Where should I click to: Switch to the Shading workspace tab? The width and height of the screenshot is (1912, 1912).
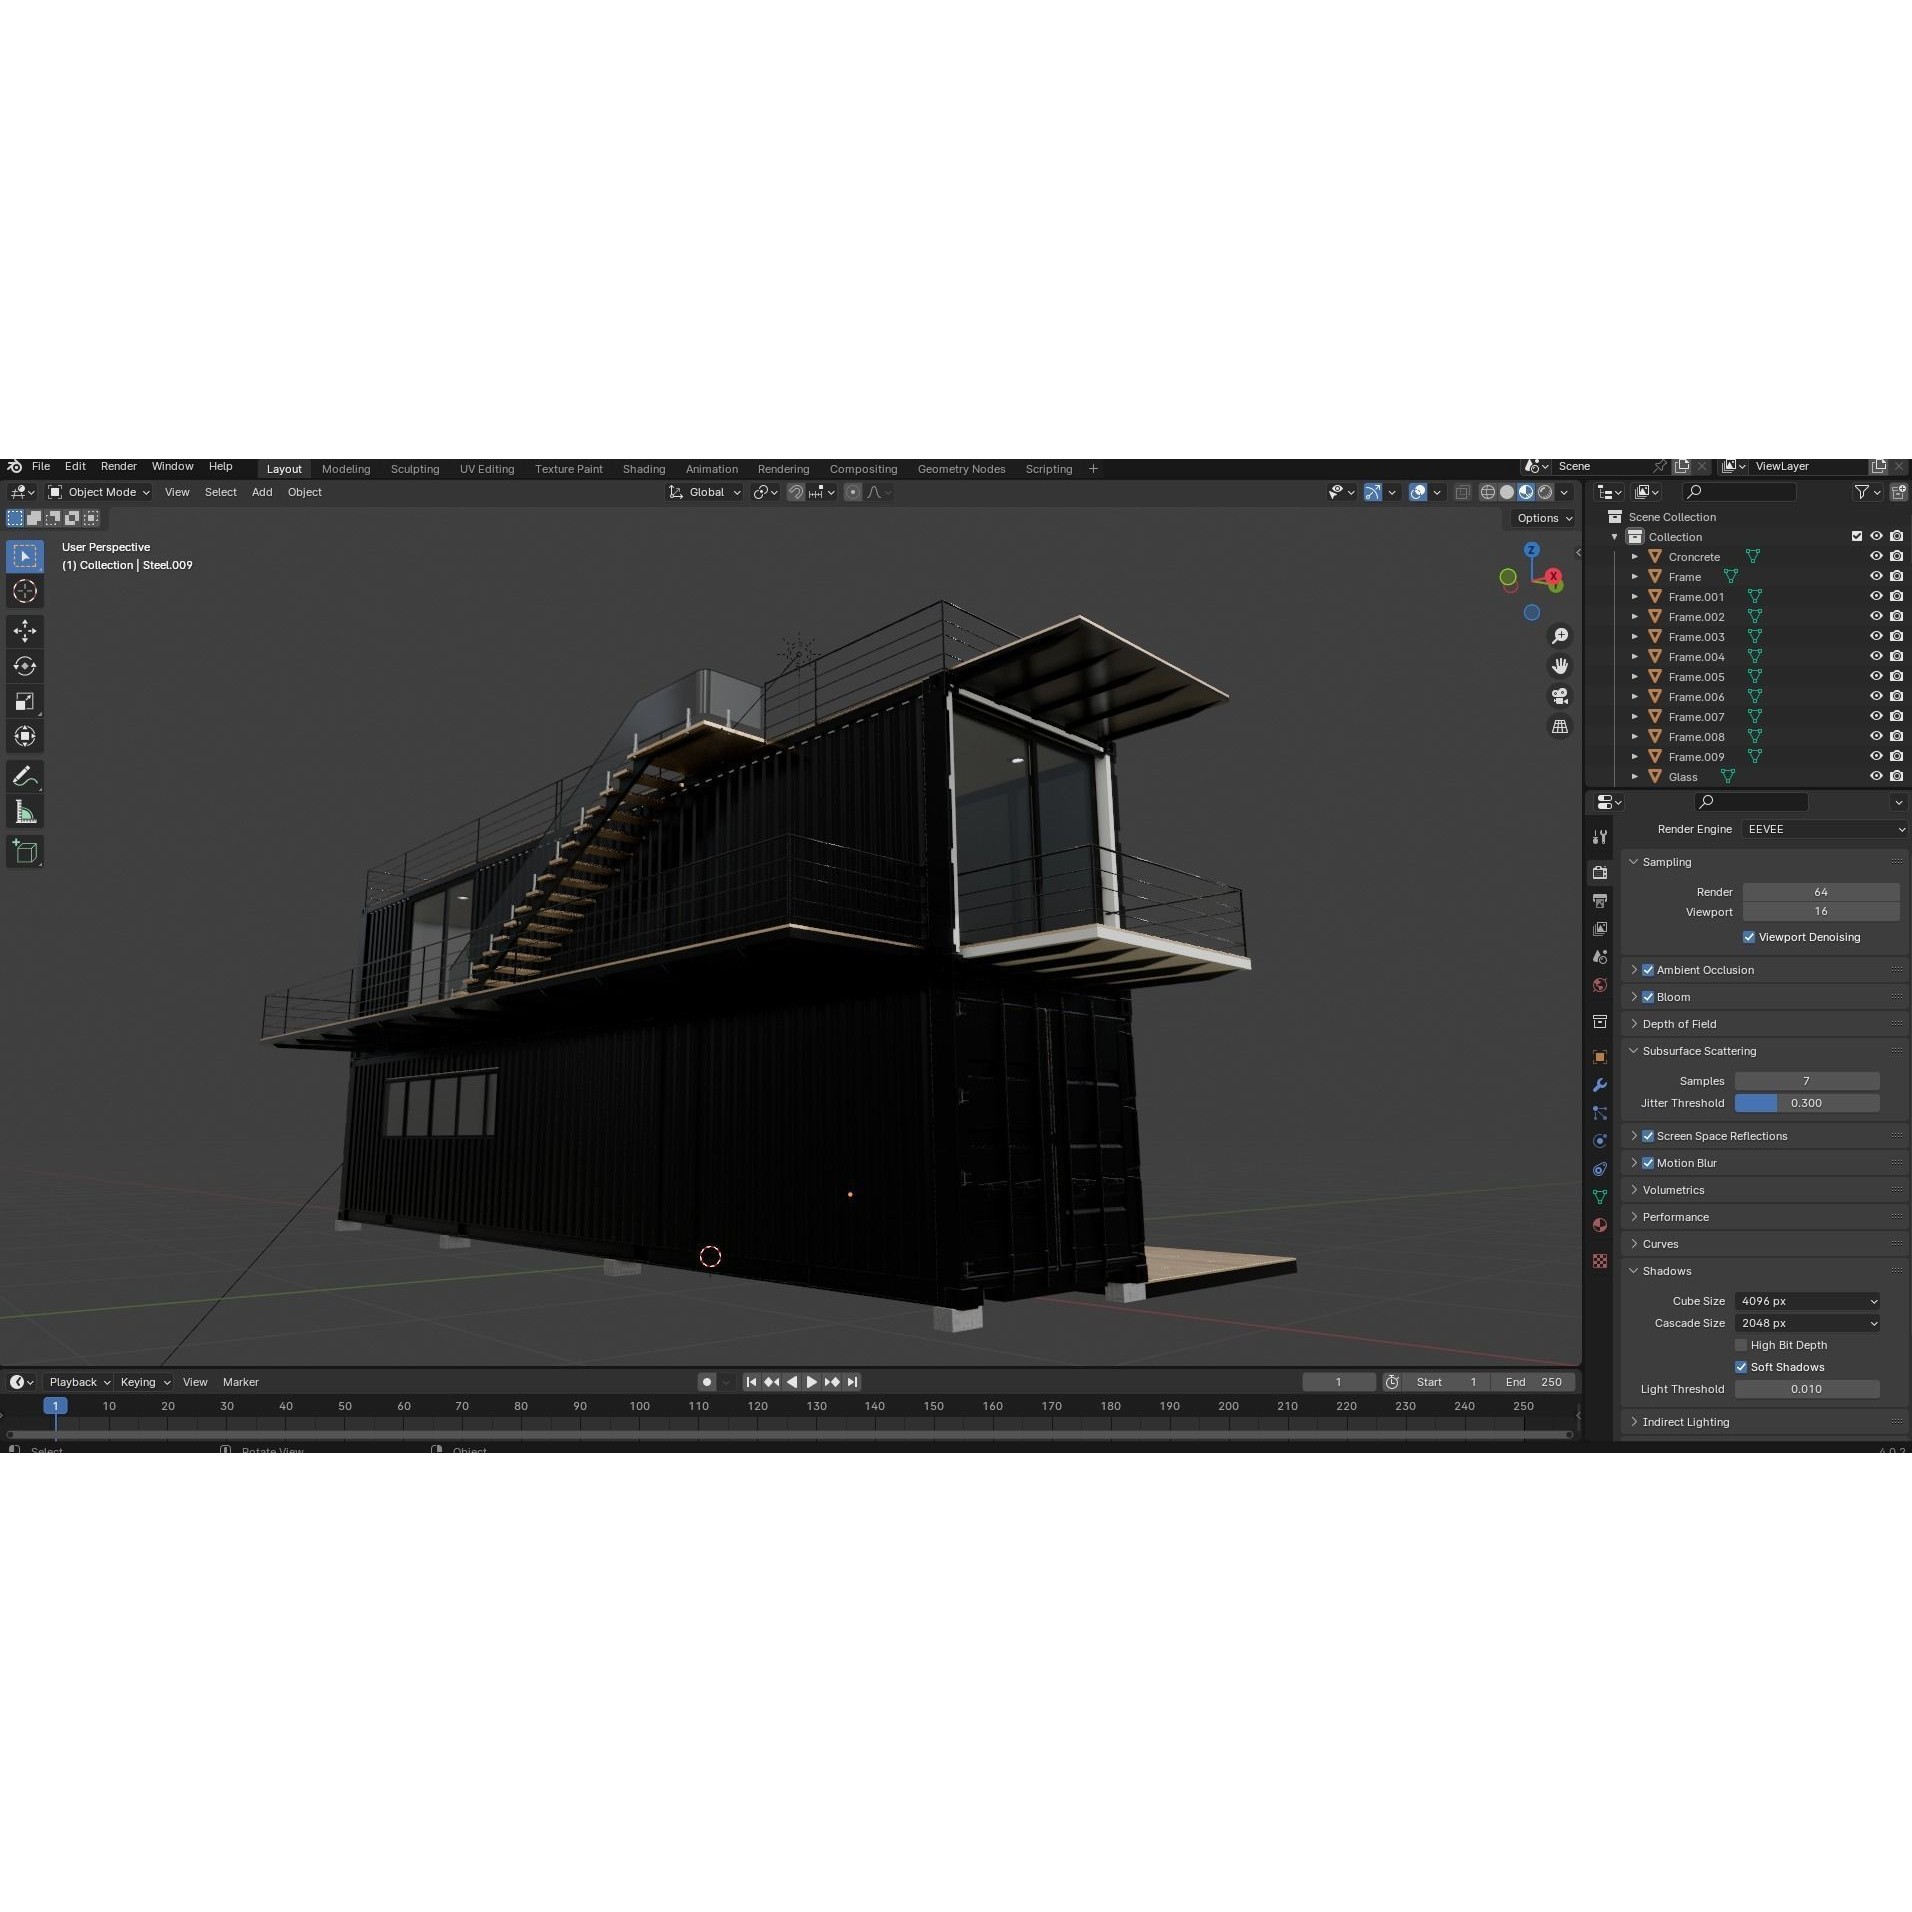[x=643, y=468]
